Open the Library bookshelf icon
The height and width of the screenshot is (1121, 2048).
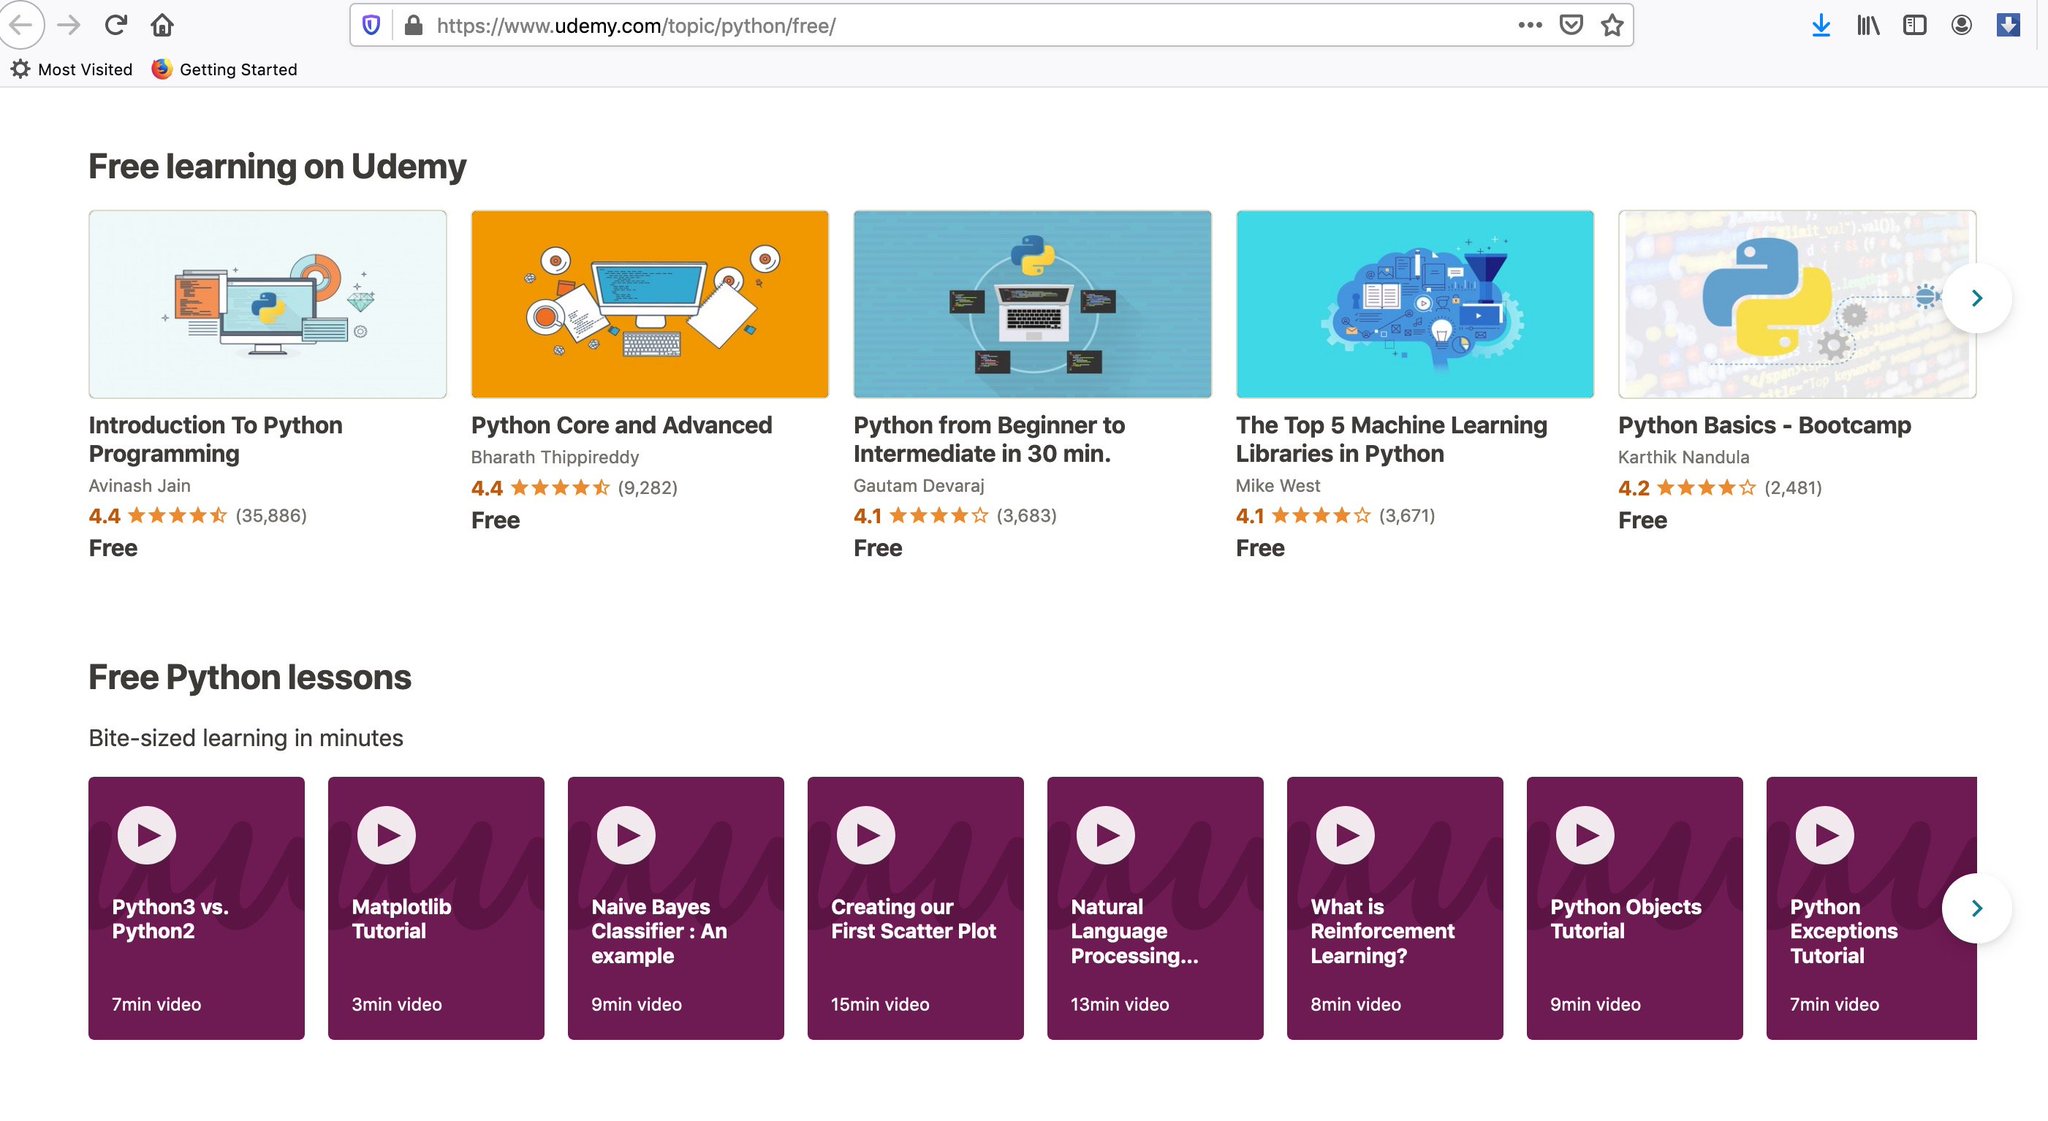click(1867, 25)
